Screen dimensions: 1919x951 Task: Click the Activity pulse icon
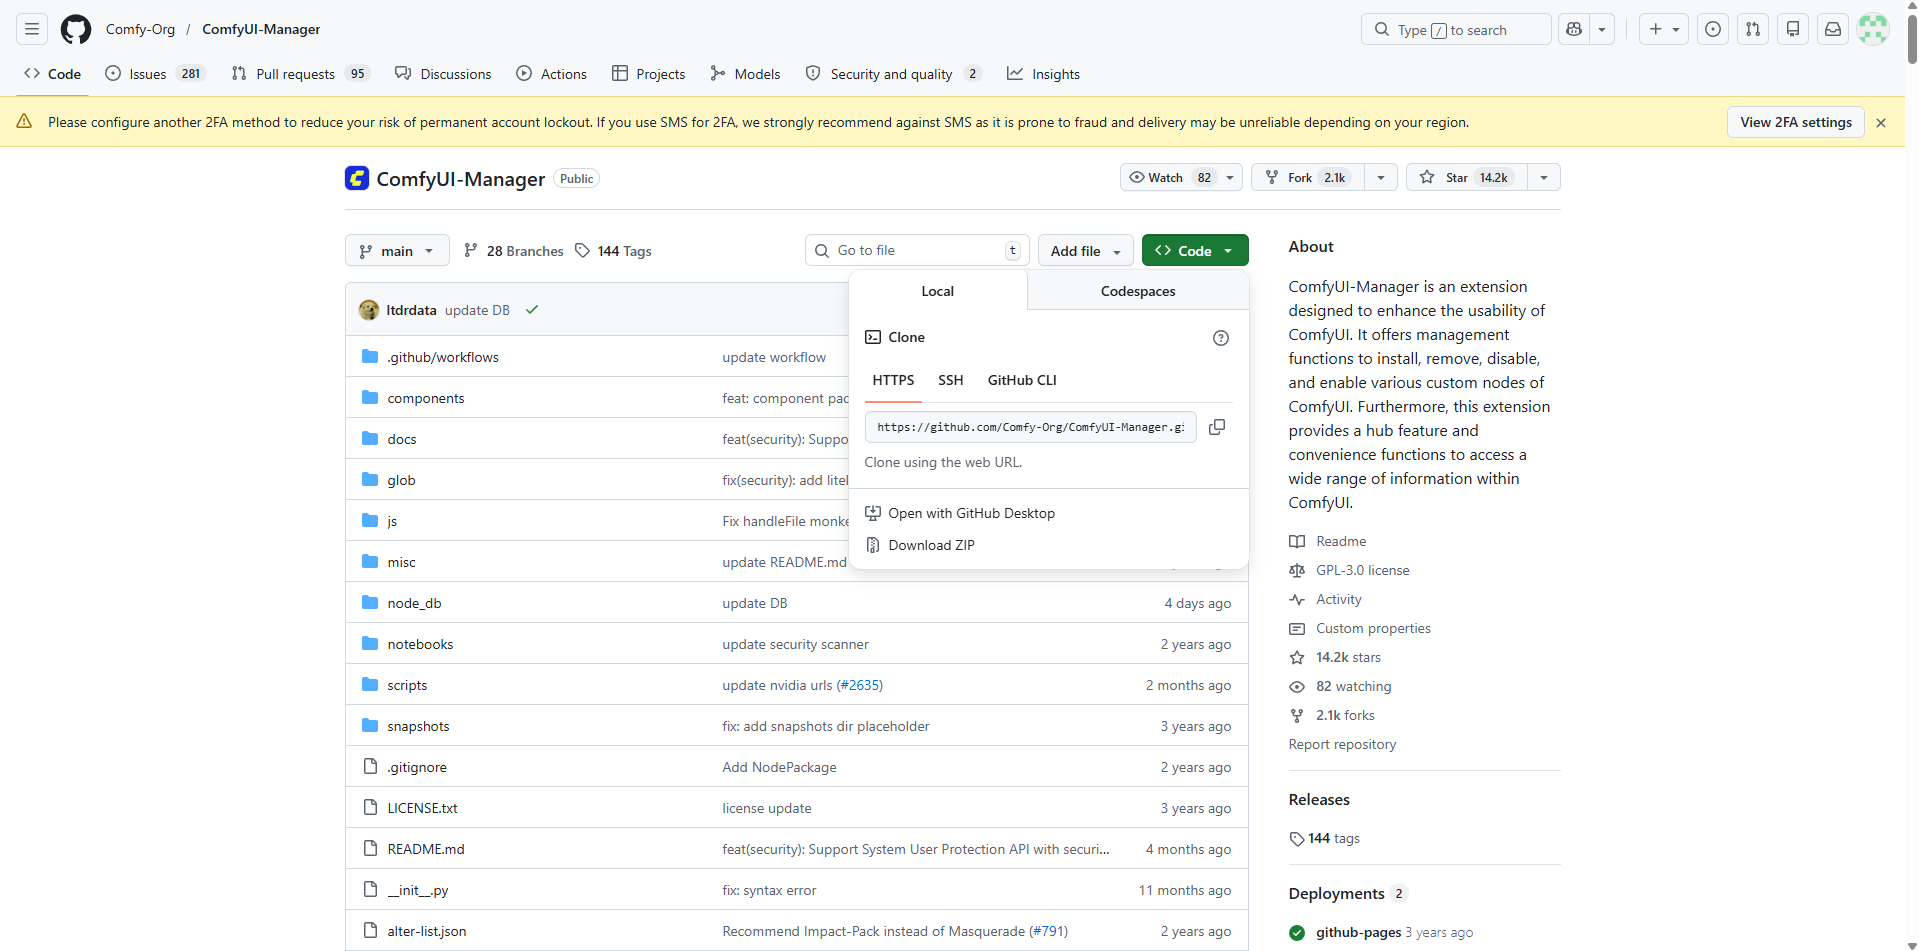pos(1297,599)
